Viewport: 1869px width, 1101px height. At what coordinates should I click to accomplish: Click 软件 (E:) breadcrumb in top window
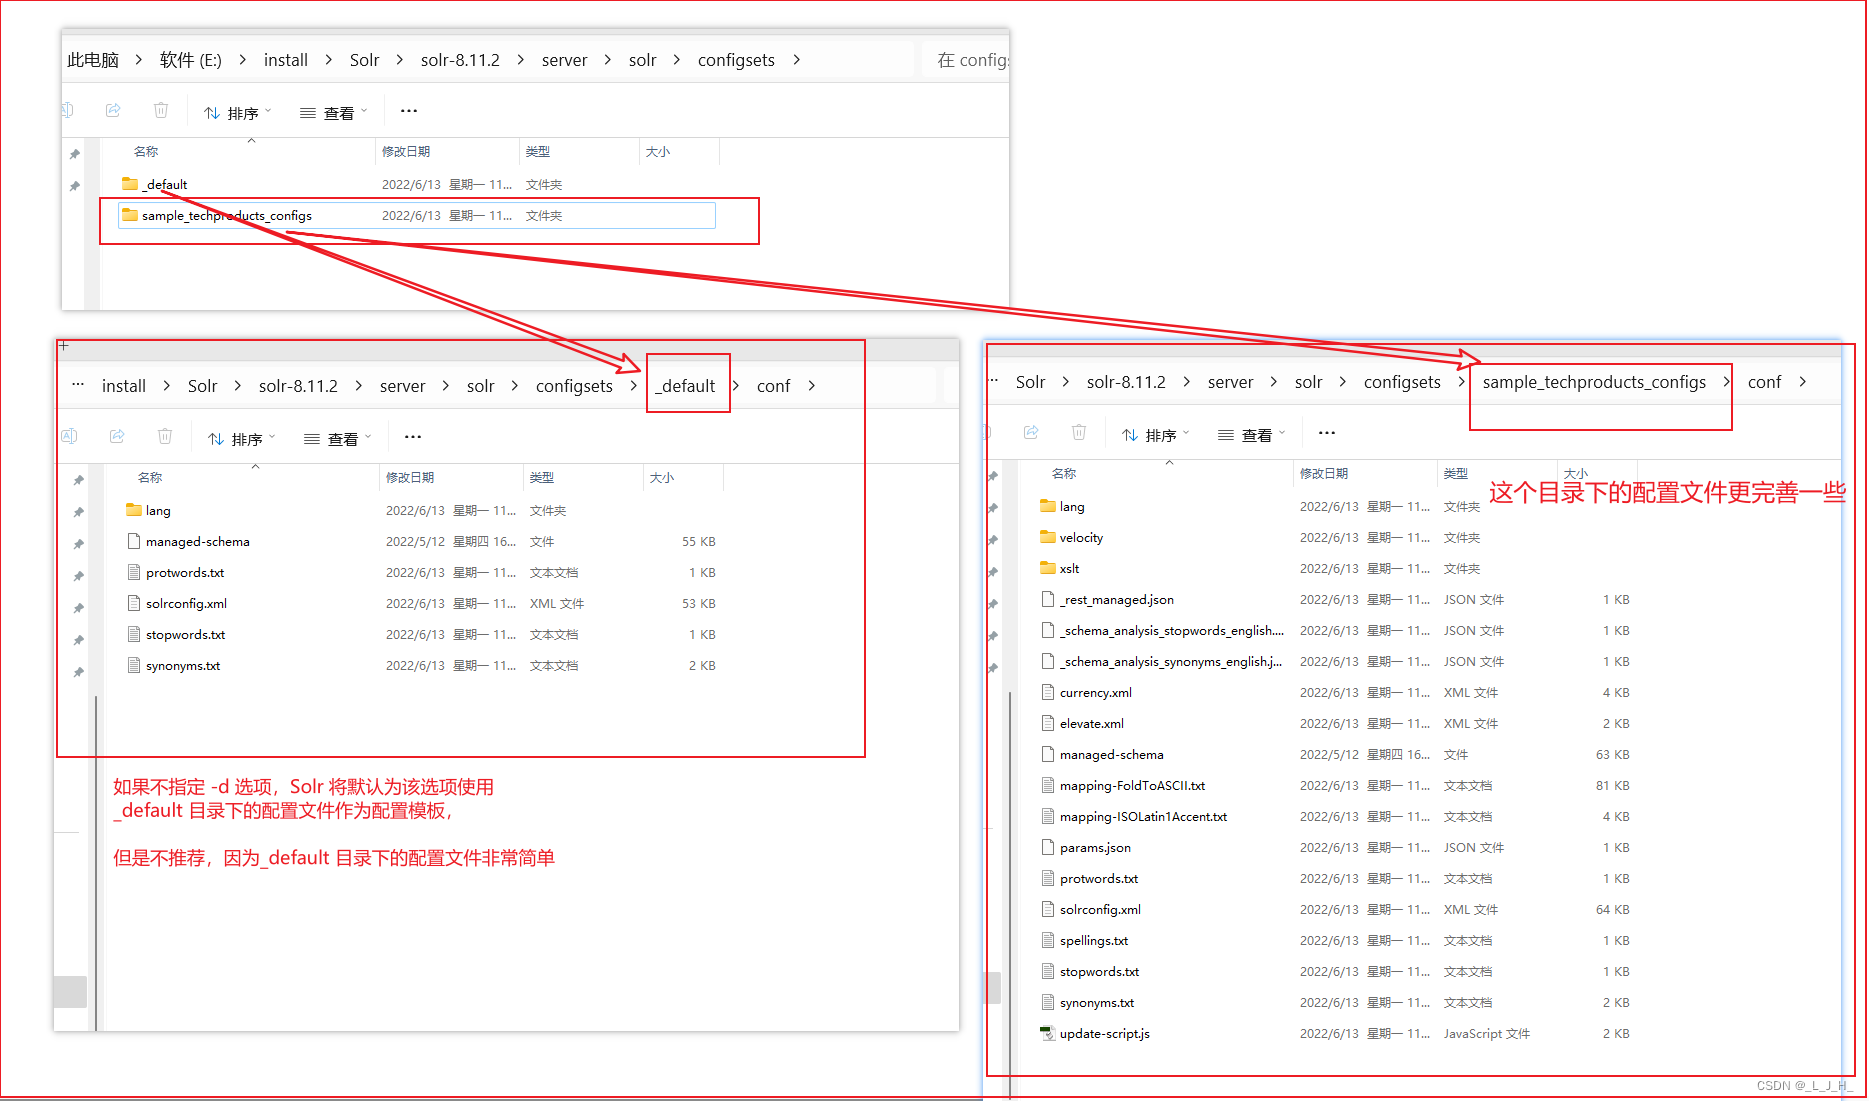click(x=191, y=60)
